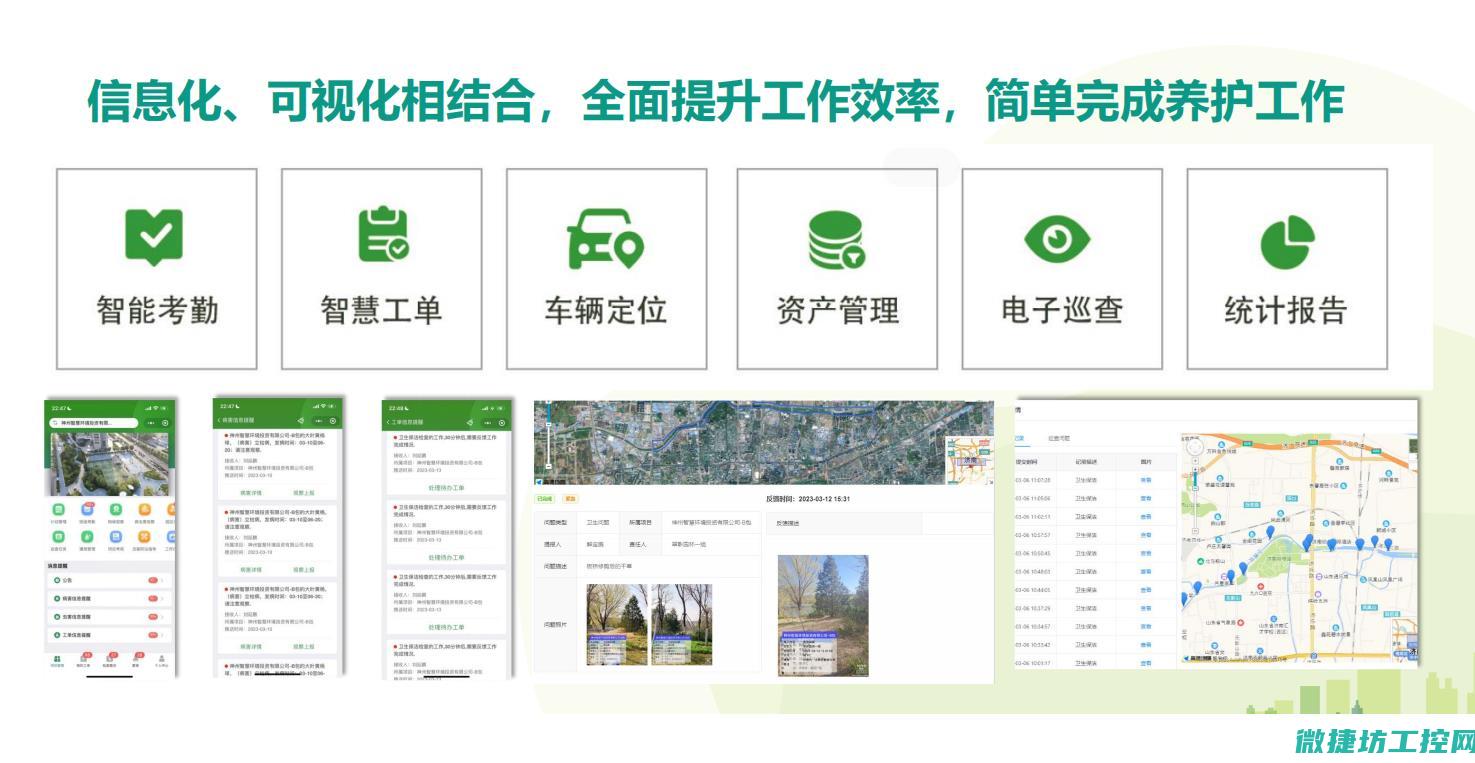Open the 虫害信息提醒 message row

point(109,617)
